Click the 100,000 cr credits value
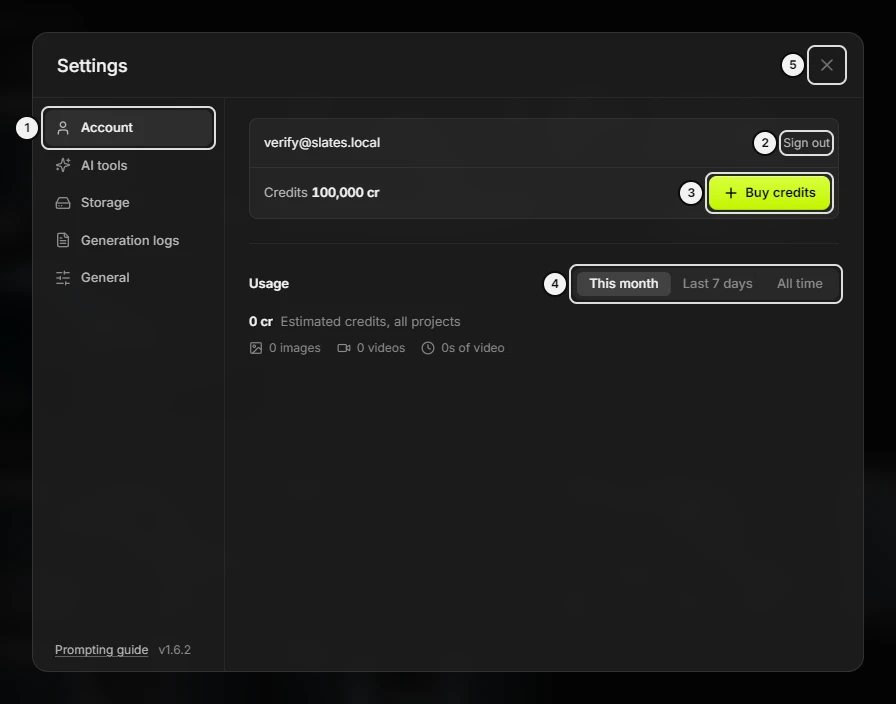The height and width of the screenshot is (704, 896). [345, 193]
